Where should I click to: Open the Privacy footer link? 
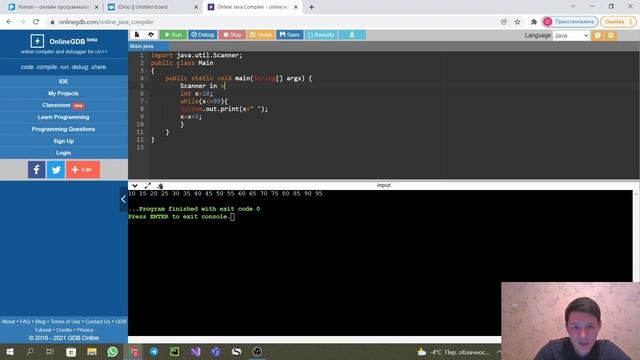pyautogui.click(x=85, y=330)
